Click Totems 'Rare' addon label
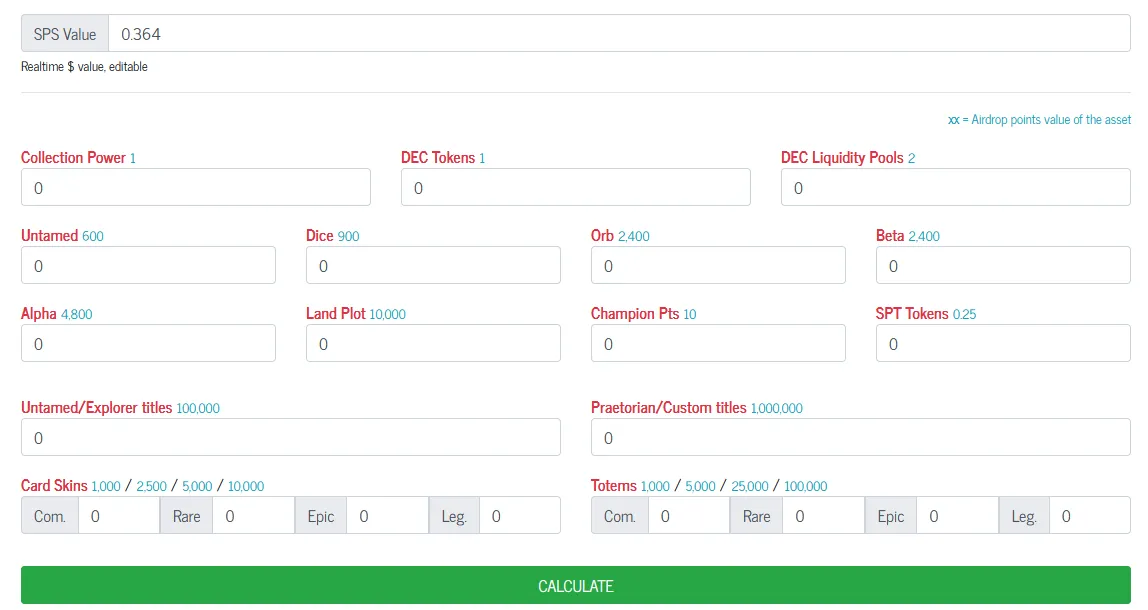This screenshot has height=610, width=1148. point(756,516)
